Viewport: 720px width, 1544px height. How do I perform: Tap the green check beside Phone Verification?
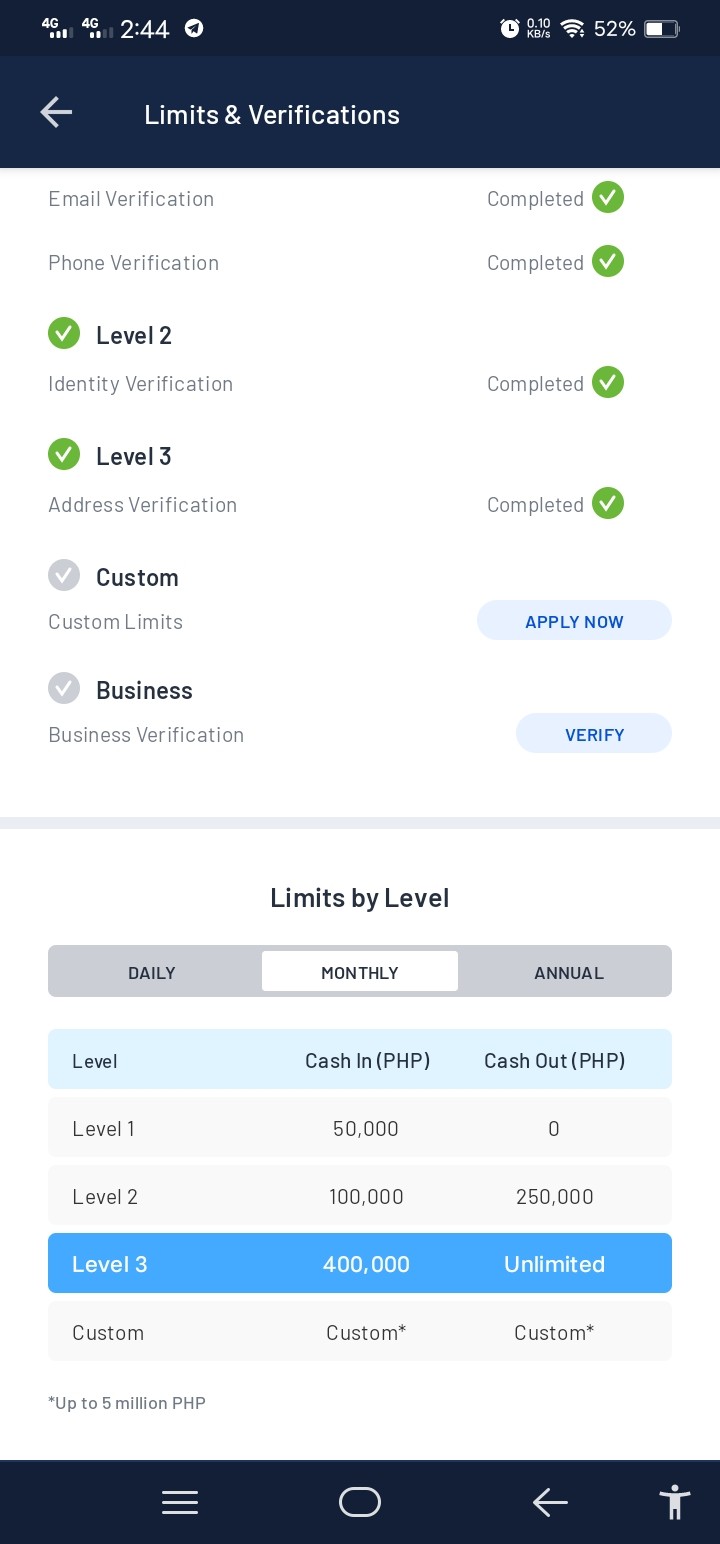[608, 261]
